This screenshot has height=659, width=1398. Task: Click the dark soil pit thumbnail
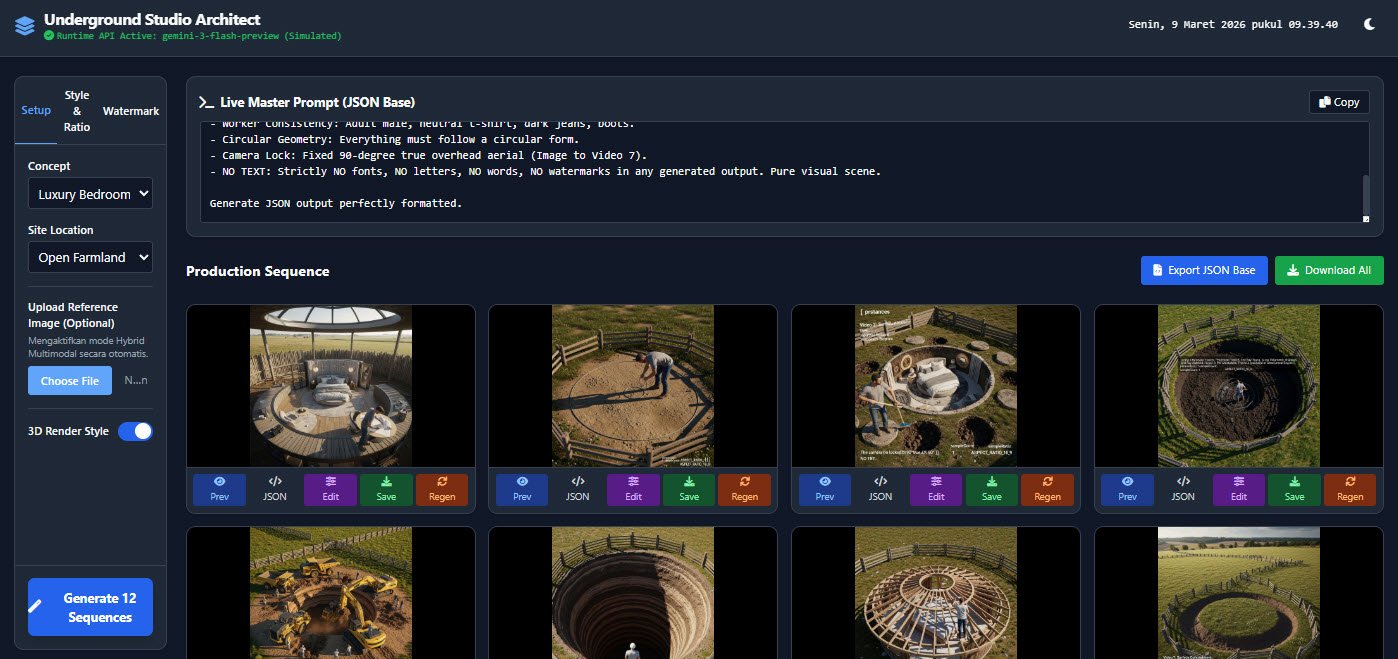pos(1239,386)
